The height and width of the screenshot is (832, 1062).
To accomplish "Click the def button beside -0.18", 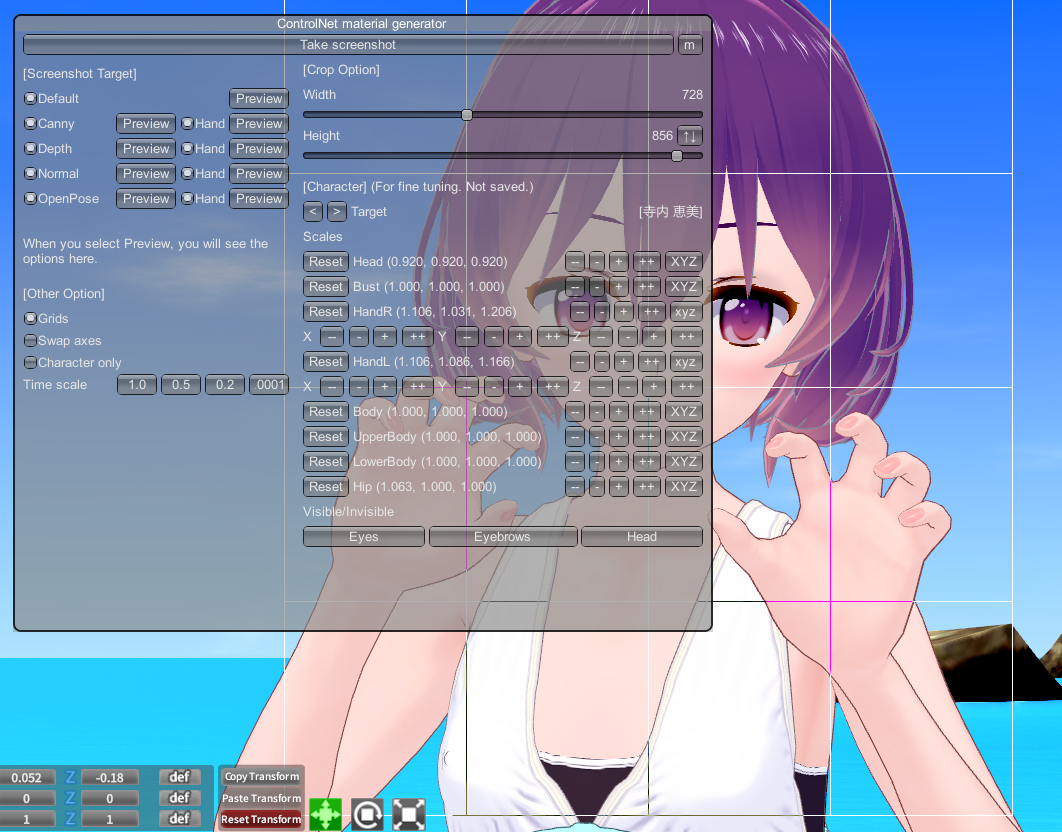I will [x=179, y=777].
